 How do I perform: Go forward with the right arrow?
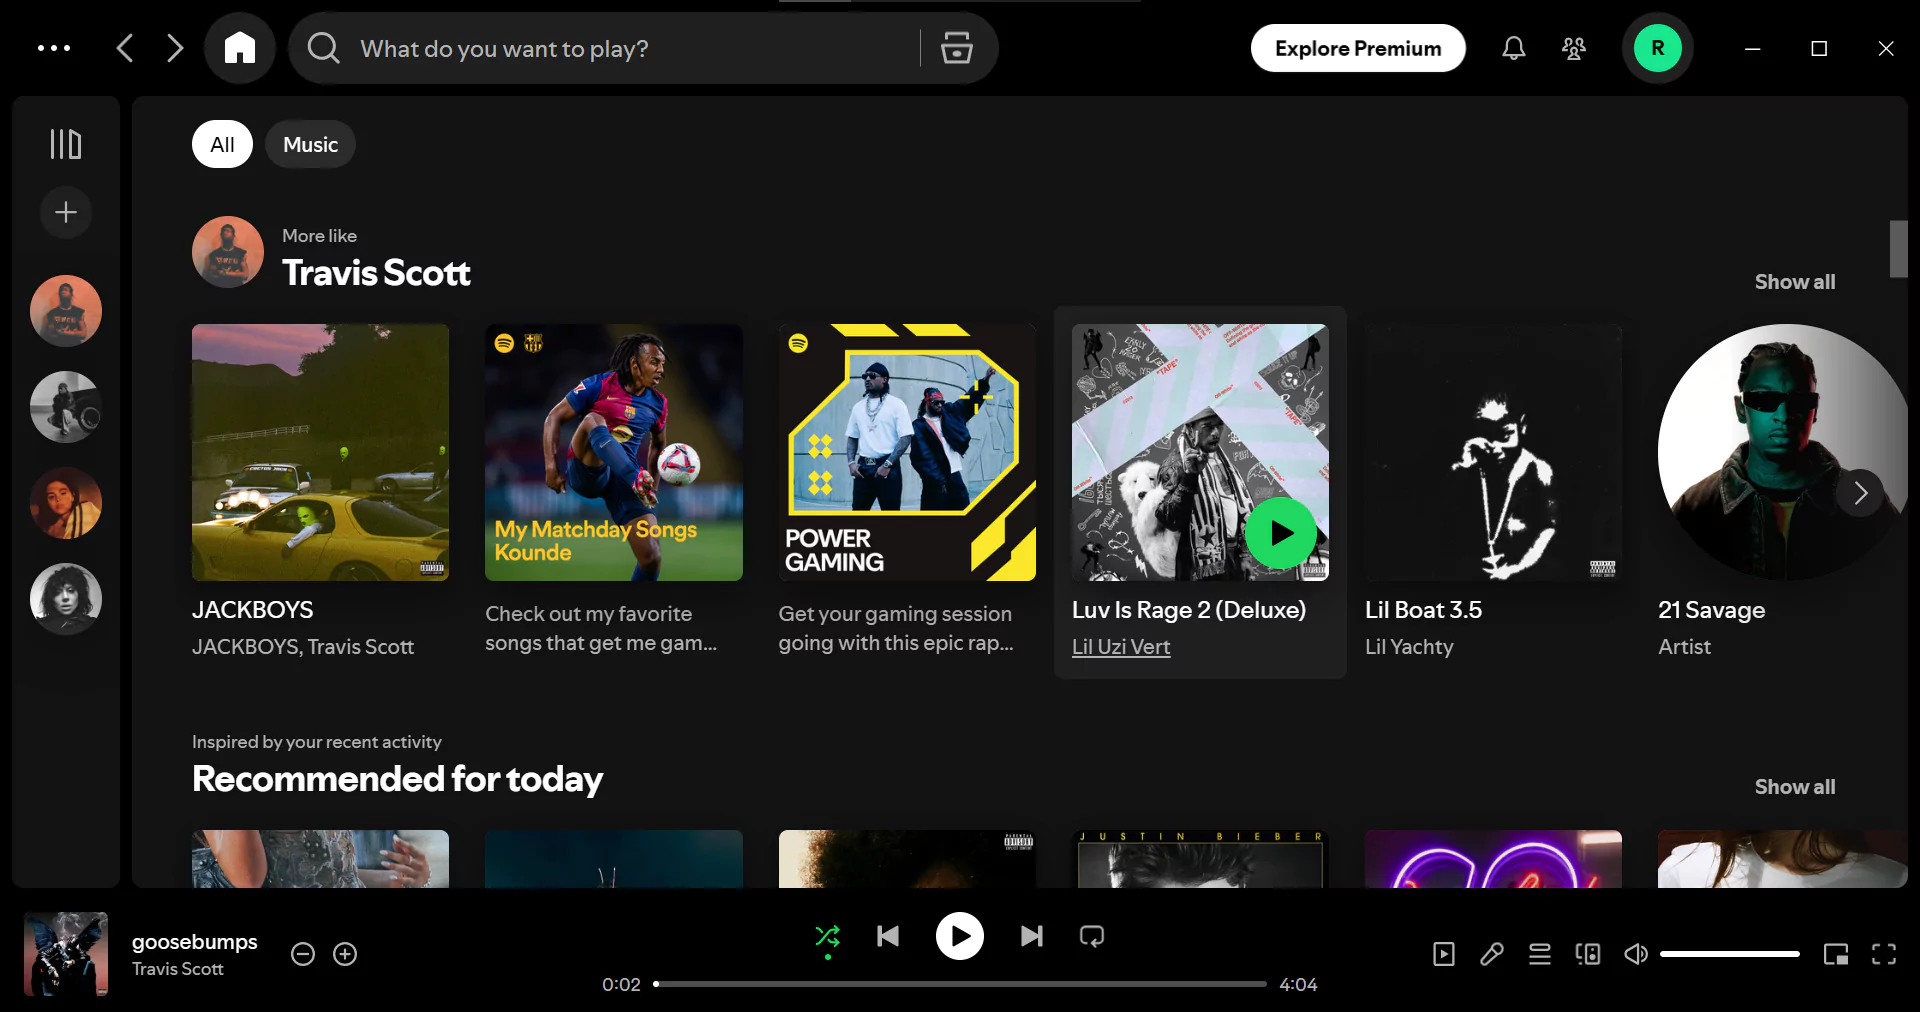(175, 48)
